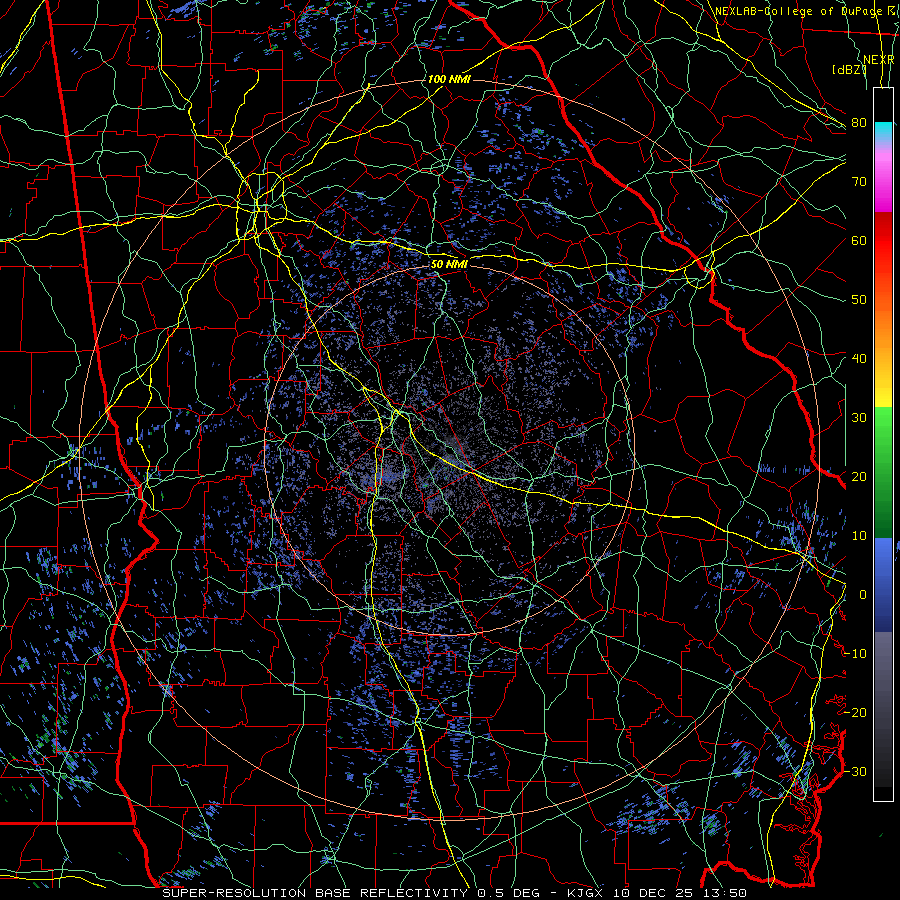Click the 10 value on the dBZ scale

point(859,536)
